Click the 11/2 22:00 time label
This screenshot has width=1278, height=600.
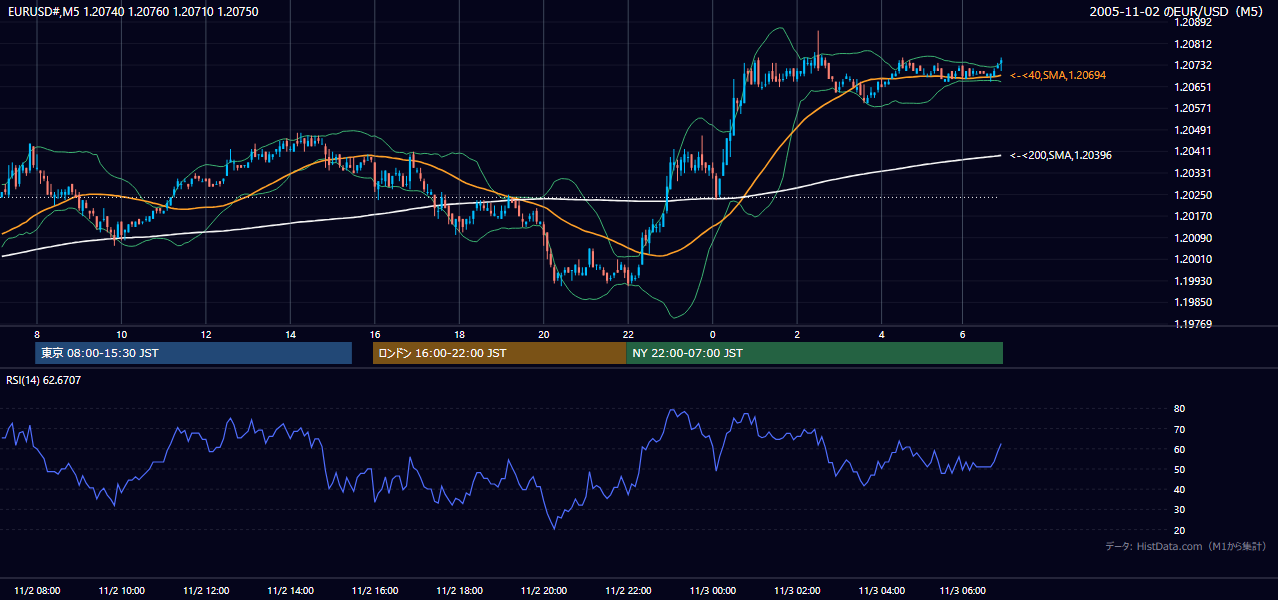[x=629, y=590]
